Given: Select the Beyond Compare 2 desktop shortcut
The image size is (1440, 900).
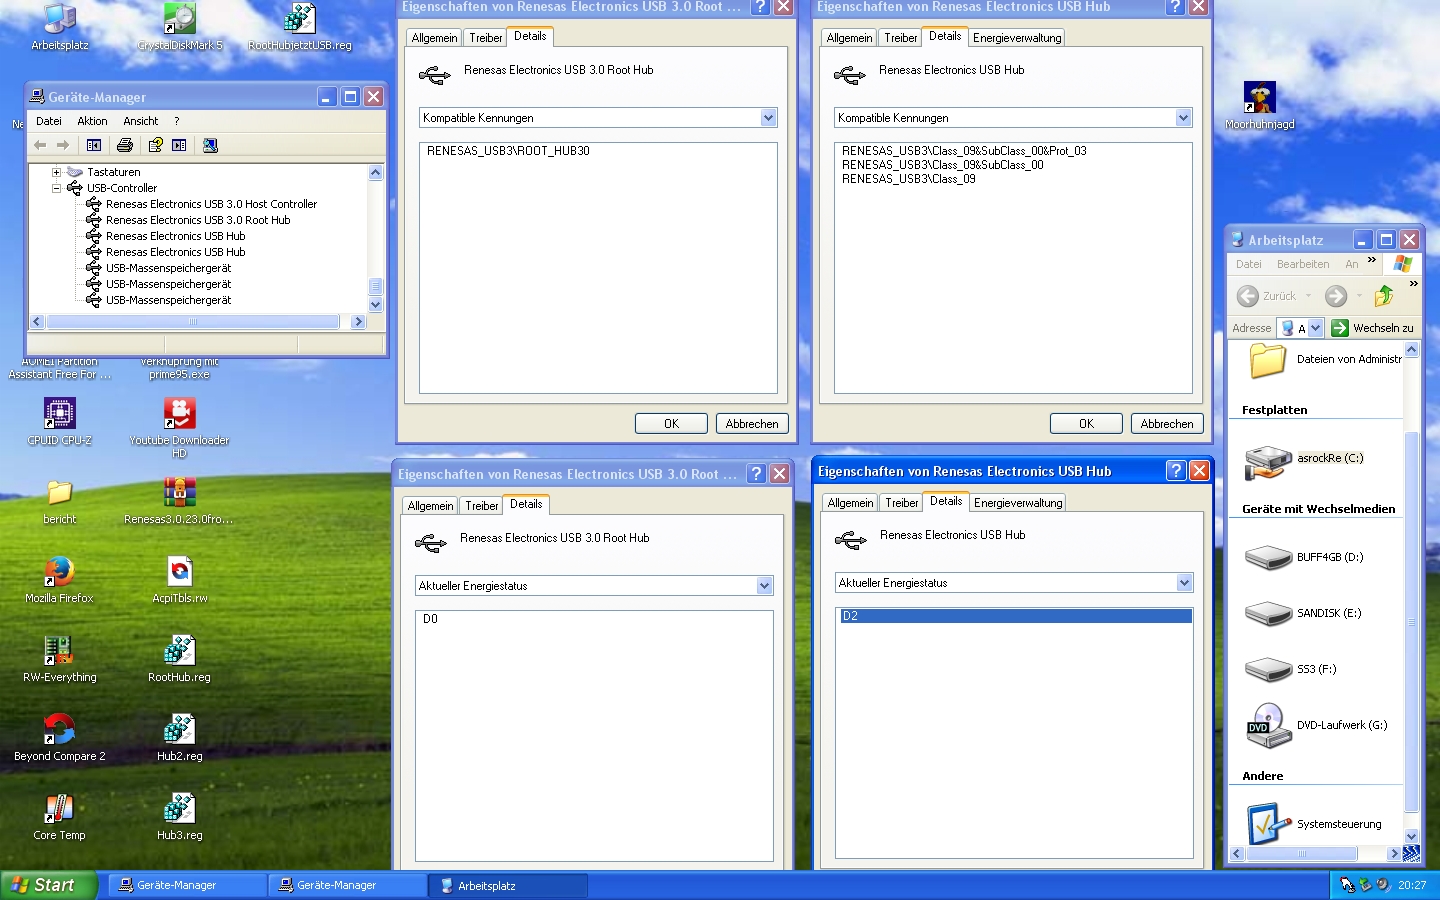Looking at the screenshot, I should click(60, 738).
